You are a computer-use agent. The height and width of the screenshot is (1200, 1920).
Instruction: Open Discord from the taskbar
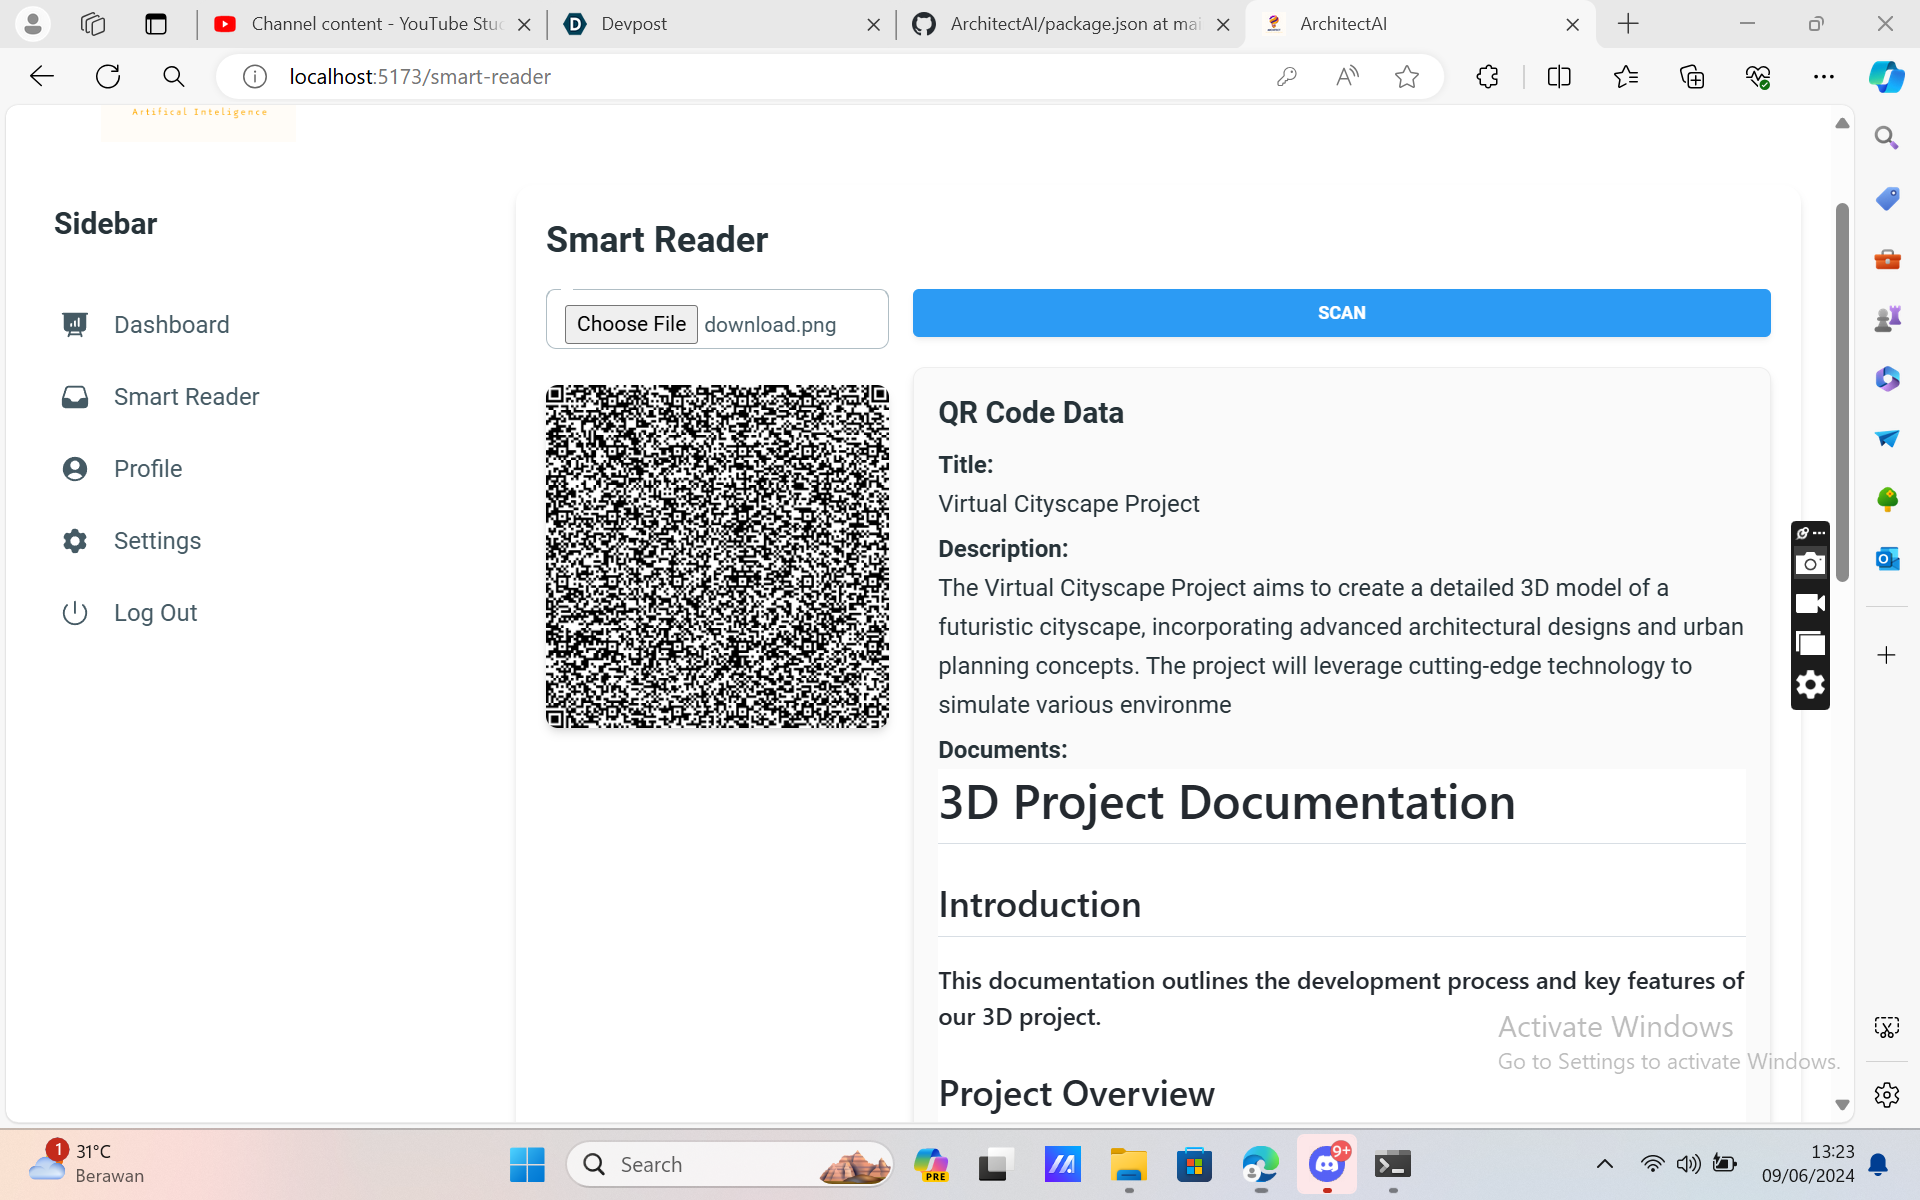(x=1327, y=1164)
